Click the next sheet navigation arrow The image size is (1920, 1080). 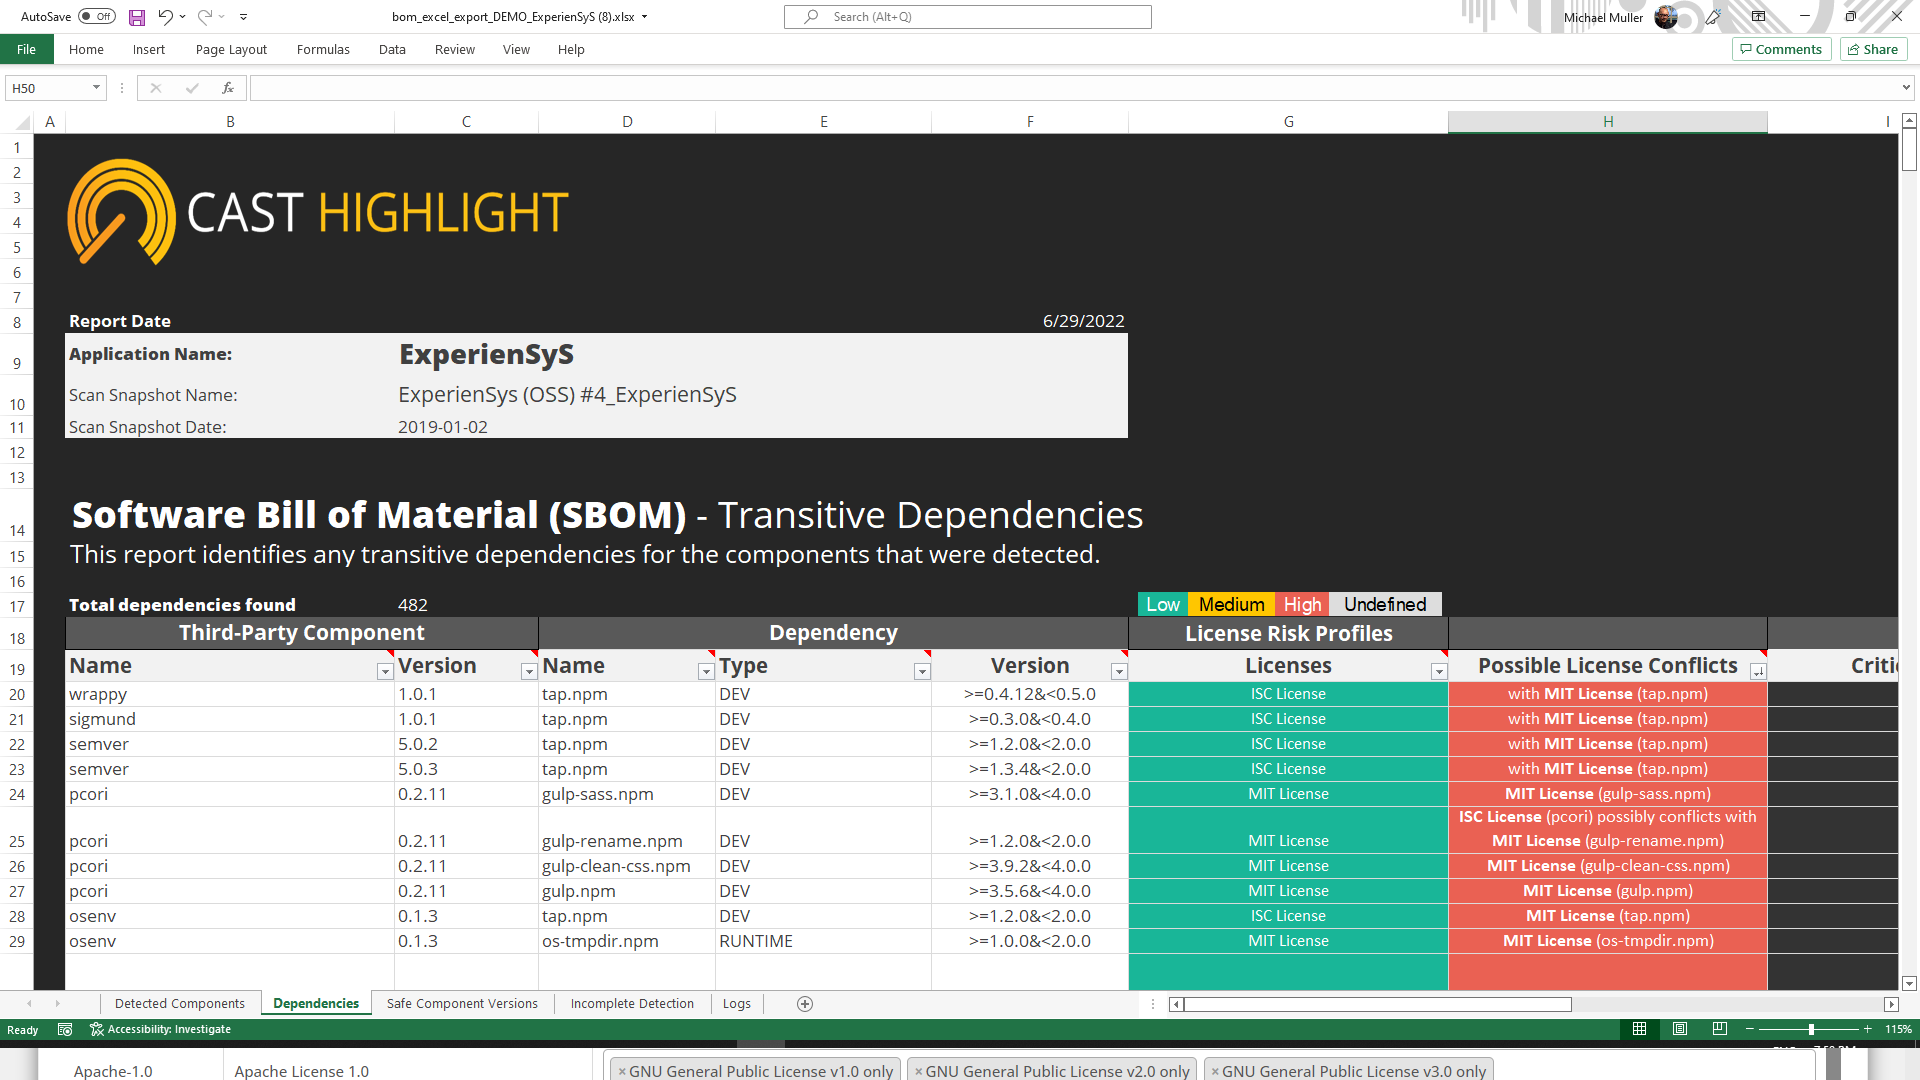click(x=58, y=1003)
